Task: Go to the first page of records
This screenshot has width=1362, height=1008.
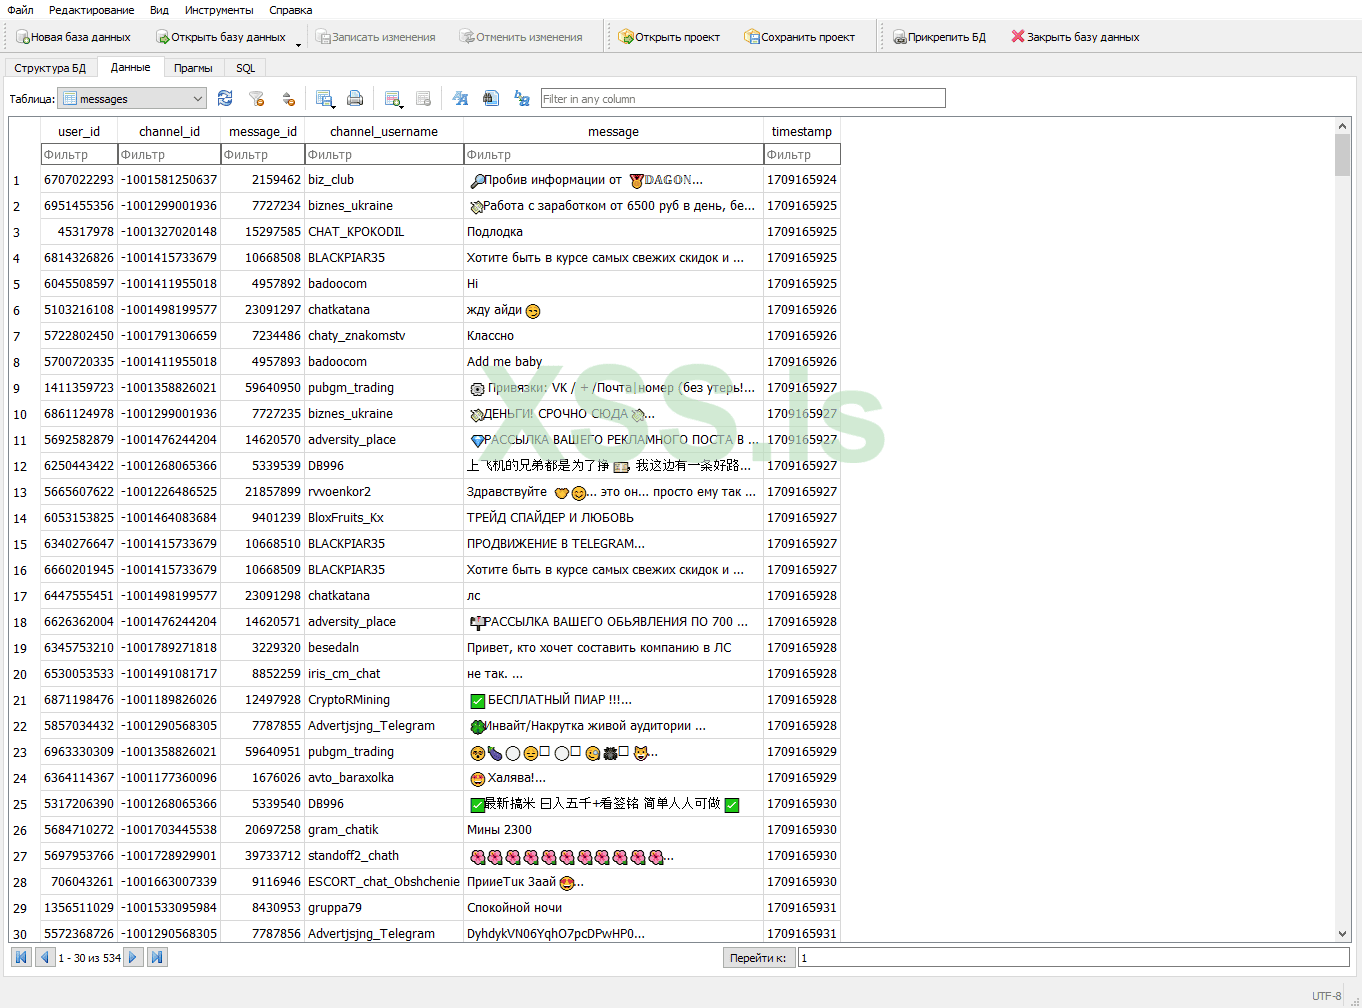Action: pos(21,957)
